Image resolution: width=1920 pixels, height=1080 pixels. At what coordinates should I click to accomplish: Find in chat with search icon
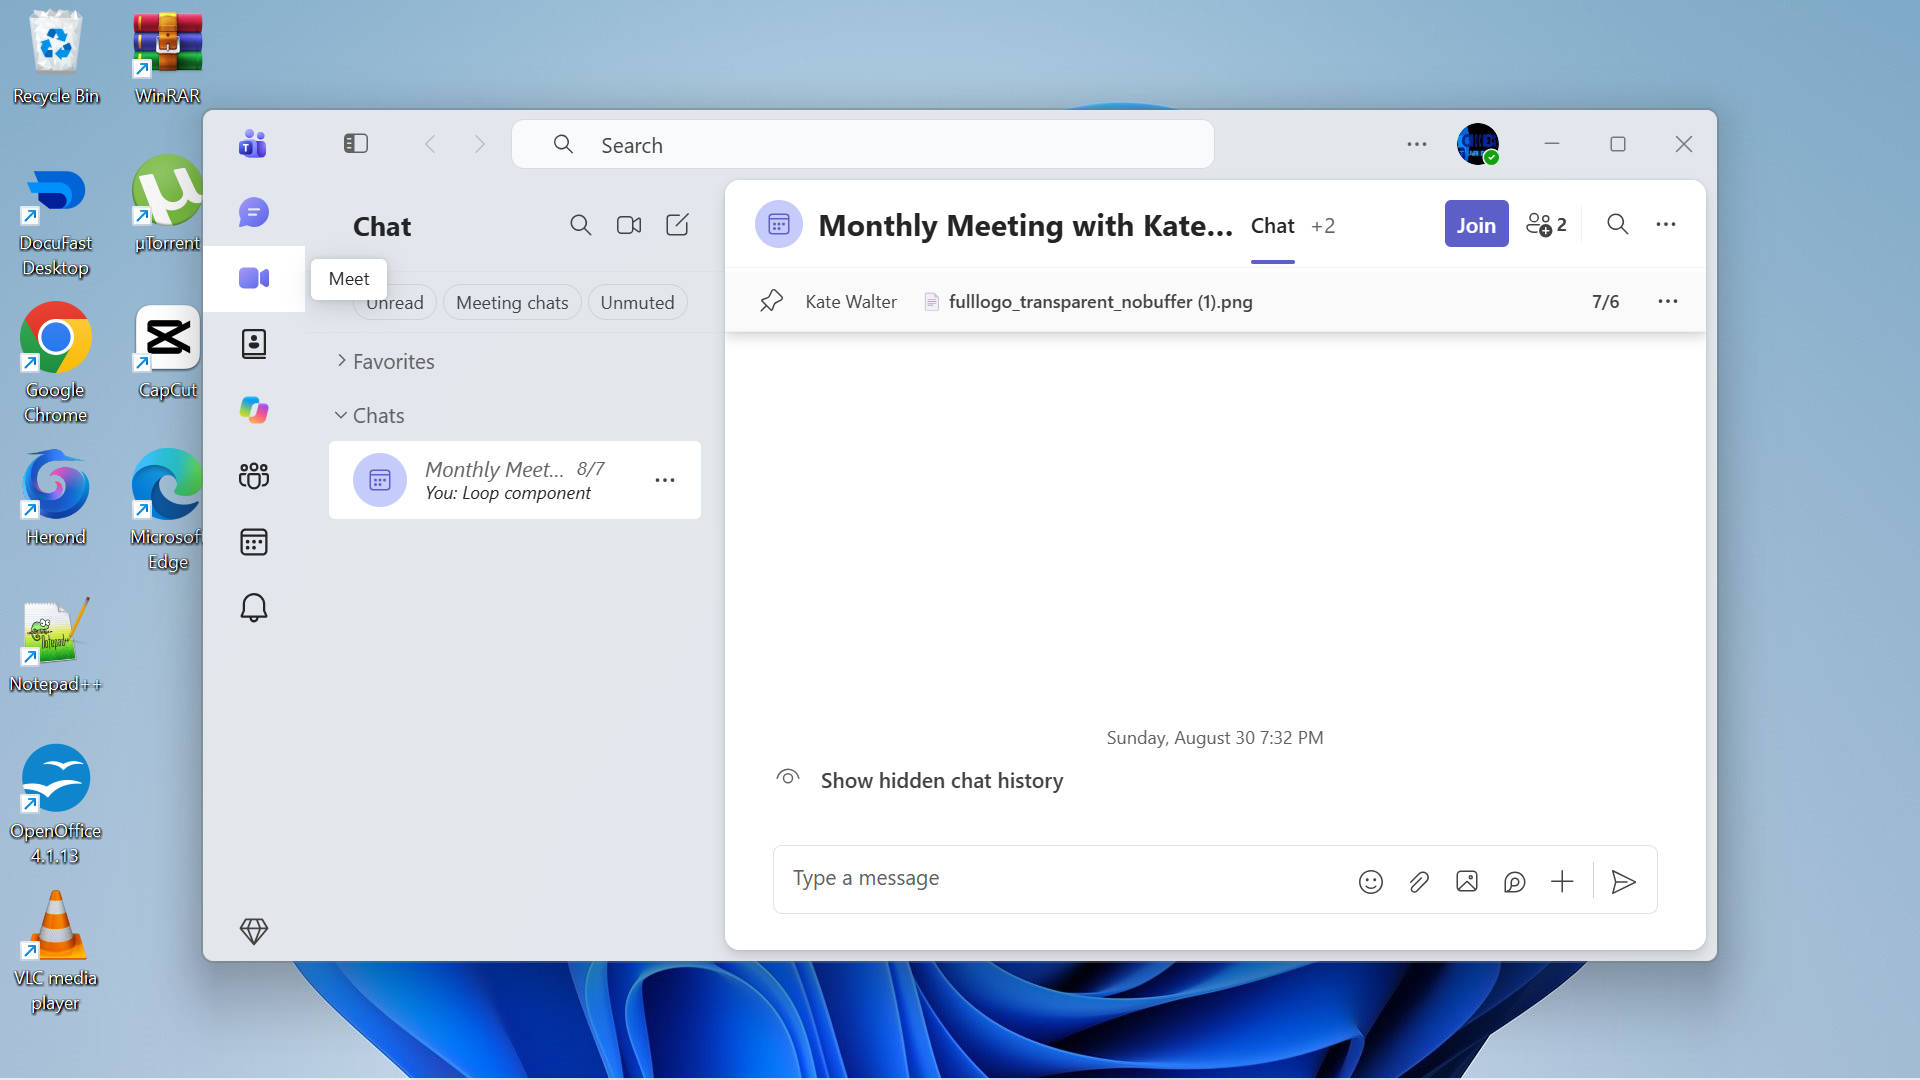tap(1617, 225)
